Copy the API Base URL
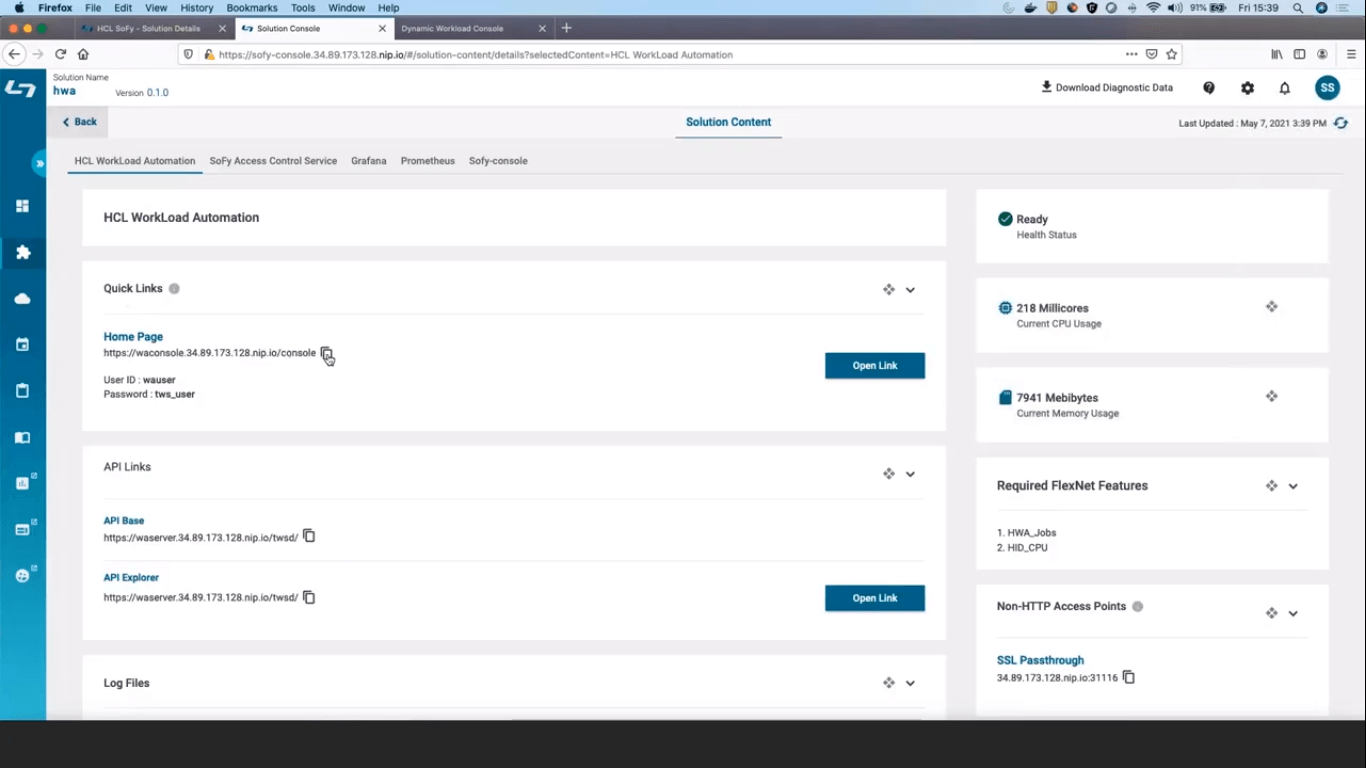 [x=309, y=536]
